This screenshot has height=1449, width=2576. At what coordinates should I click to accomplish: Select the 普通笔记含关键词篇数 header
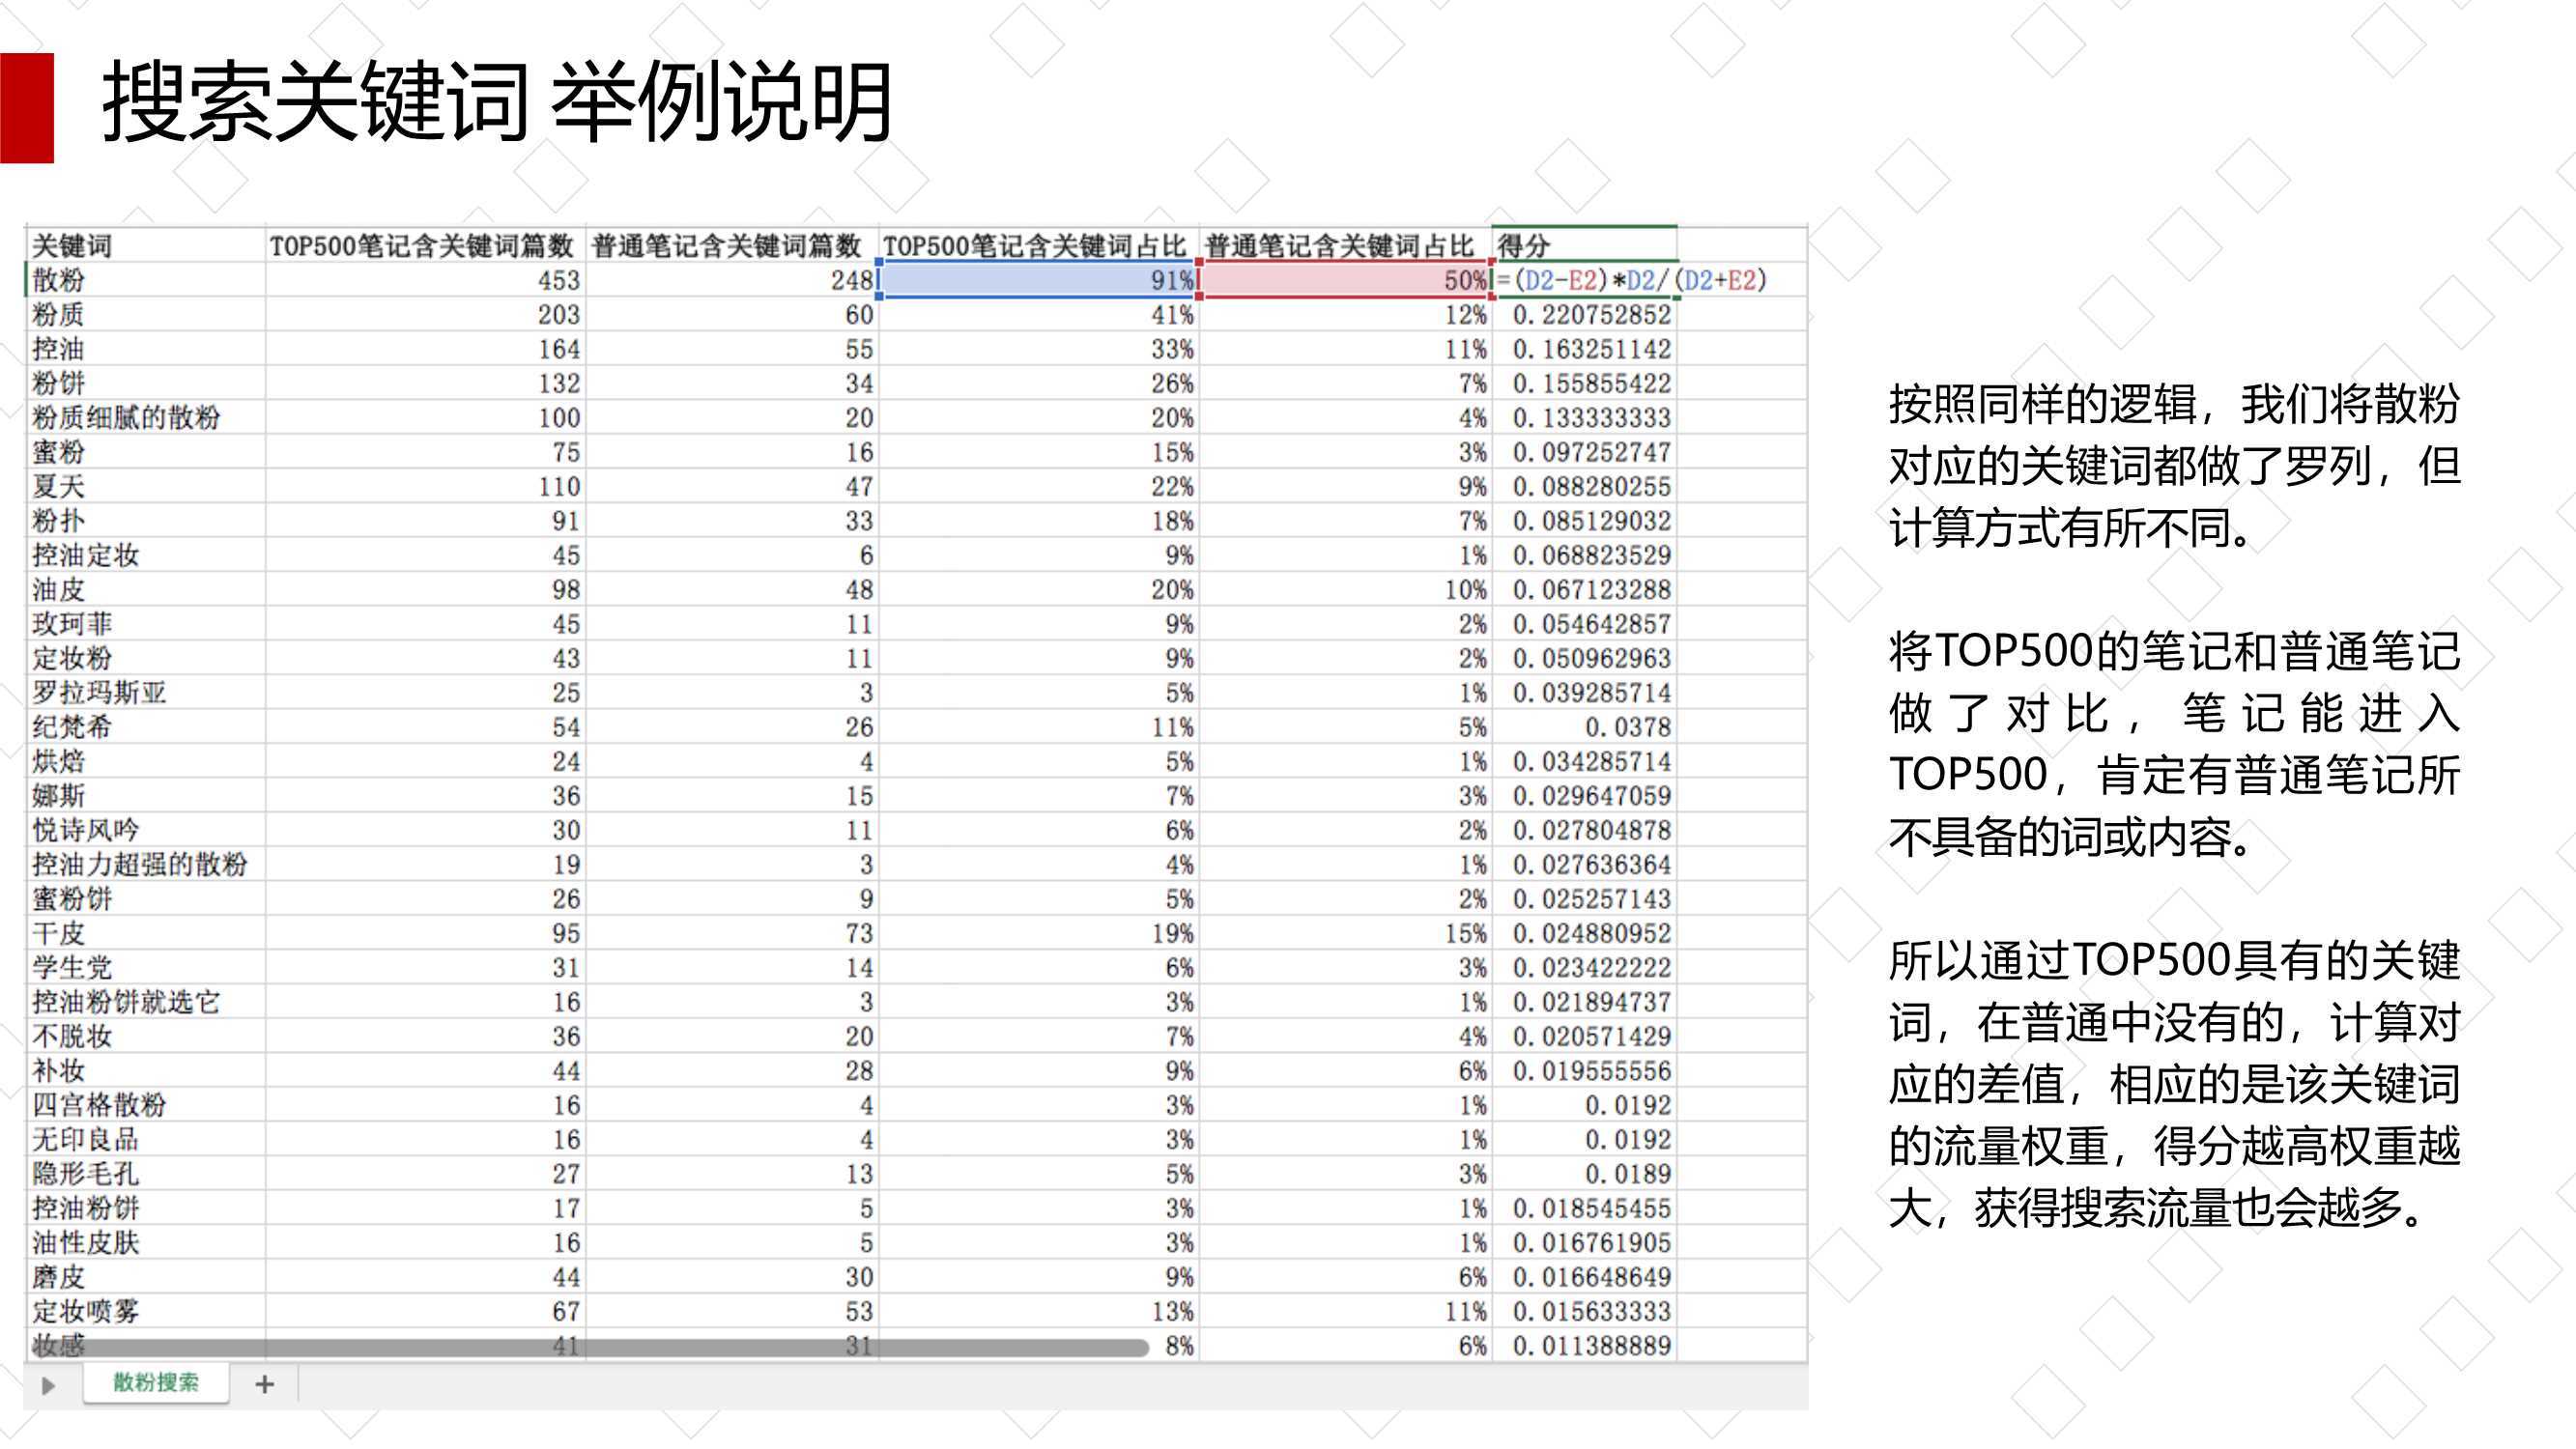[732, 246]
